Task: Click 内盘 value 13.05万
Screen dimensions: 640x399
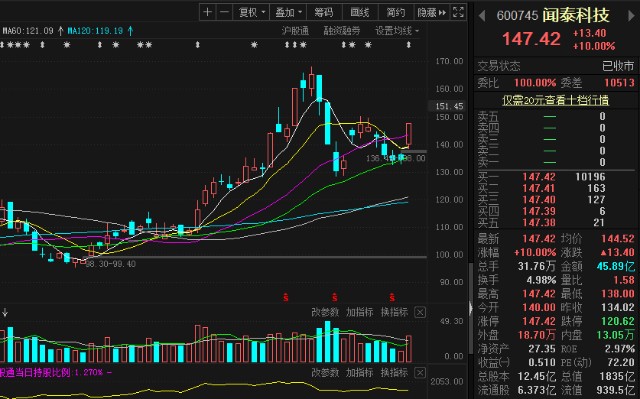Action: pos(616,335)
